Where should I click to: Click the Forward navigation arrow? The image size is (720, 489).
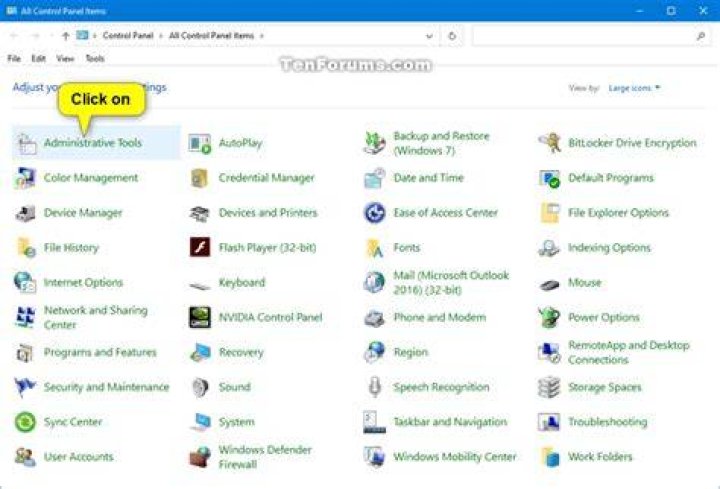(36, 36)
